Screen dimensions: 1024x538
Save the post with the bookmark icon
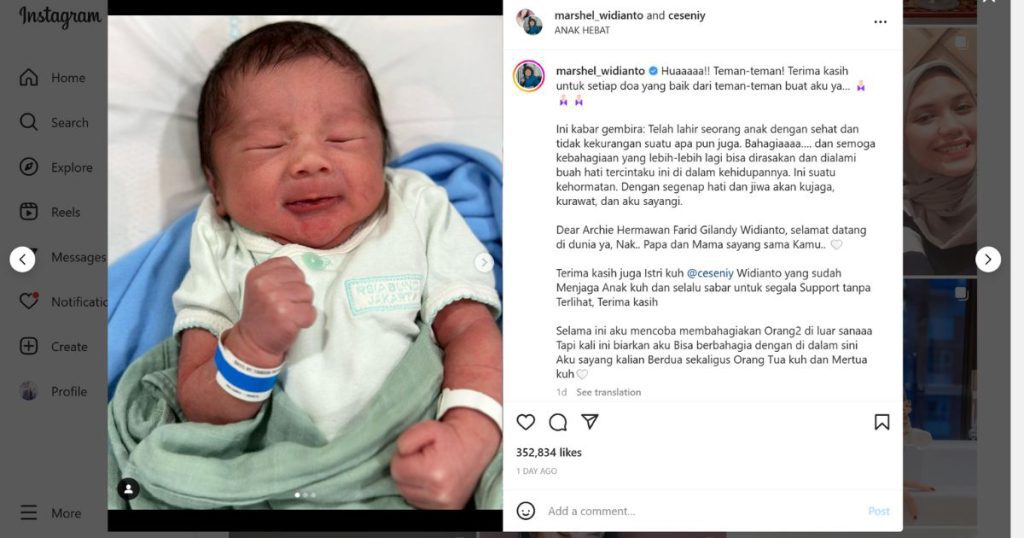click(882, 422)
